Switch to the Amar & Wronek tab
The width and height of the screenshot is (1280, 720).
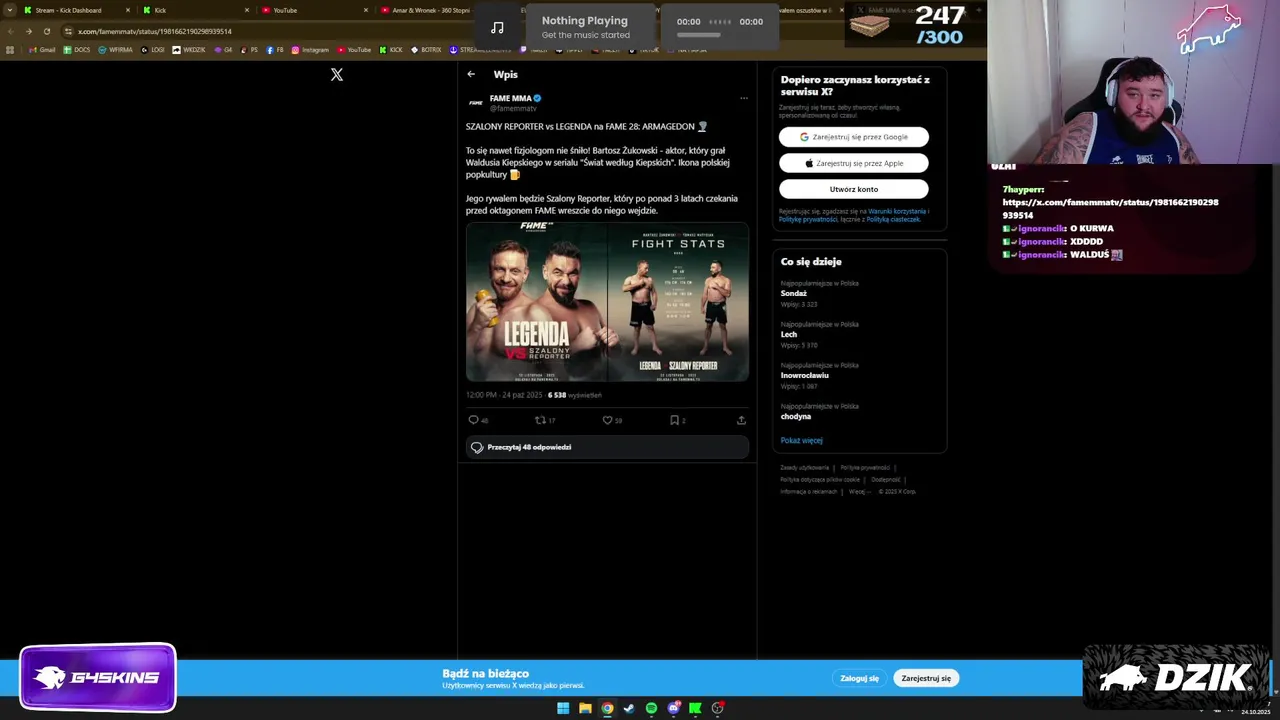430,10
